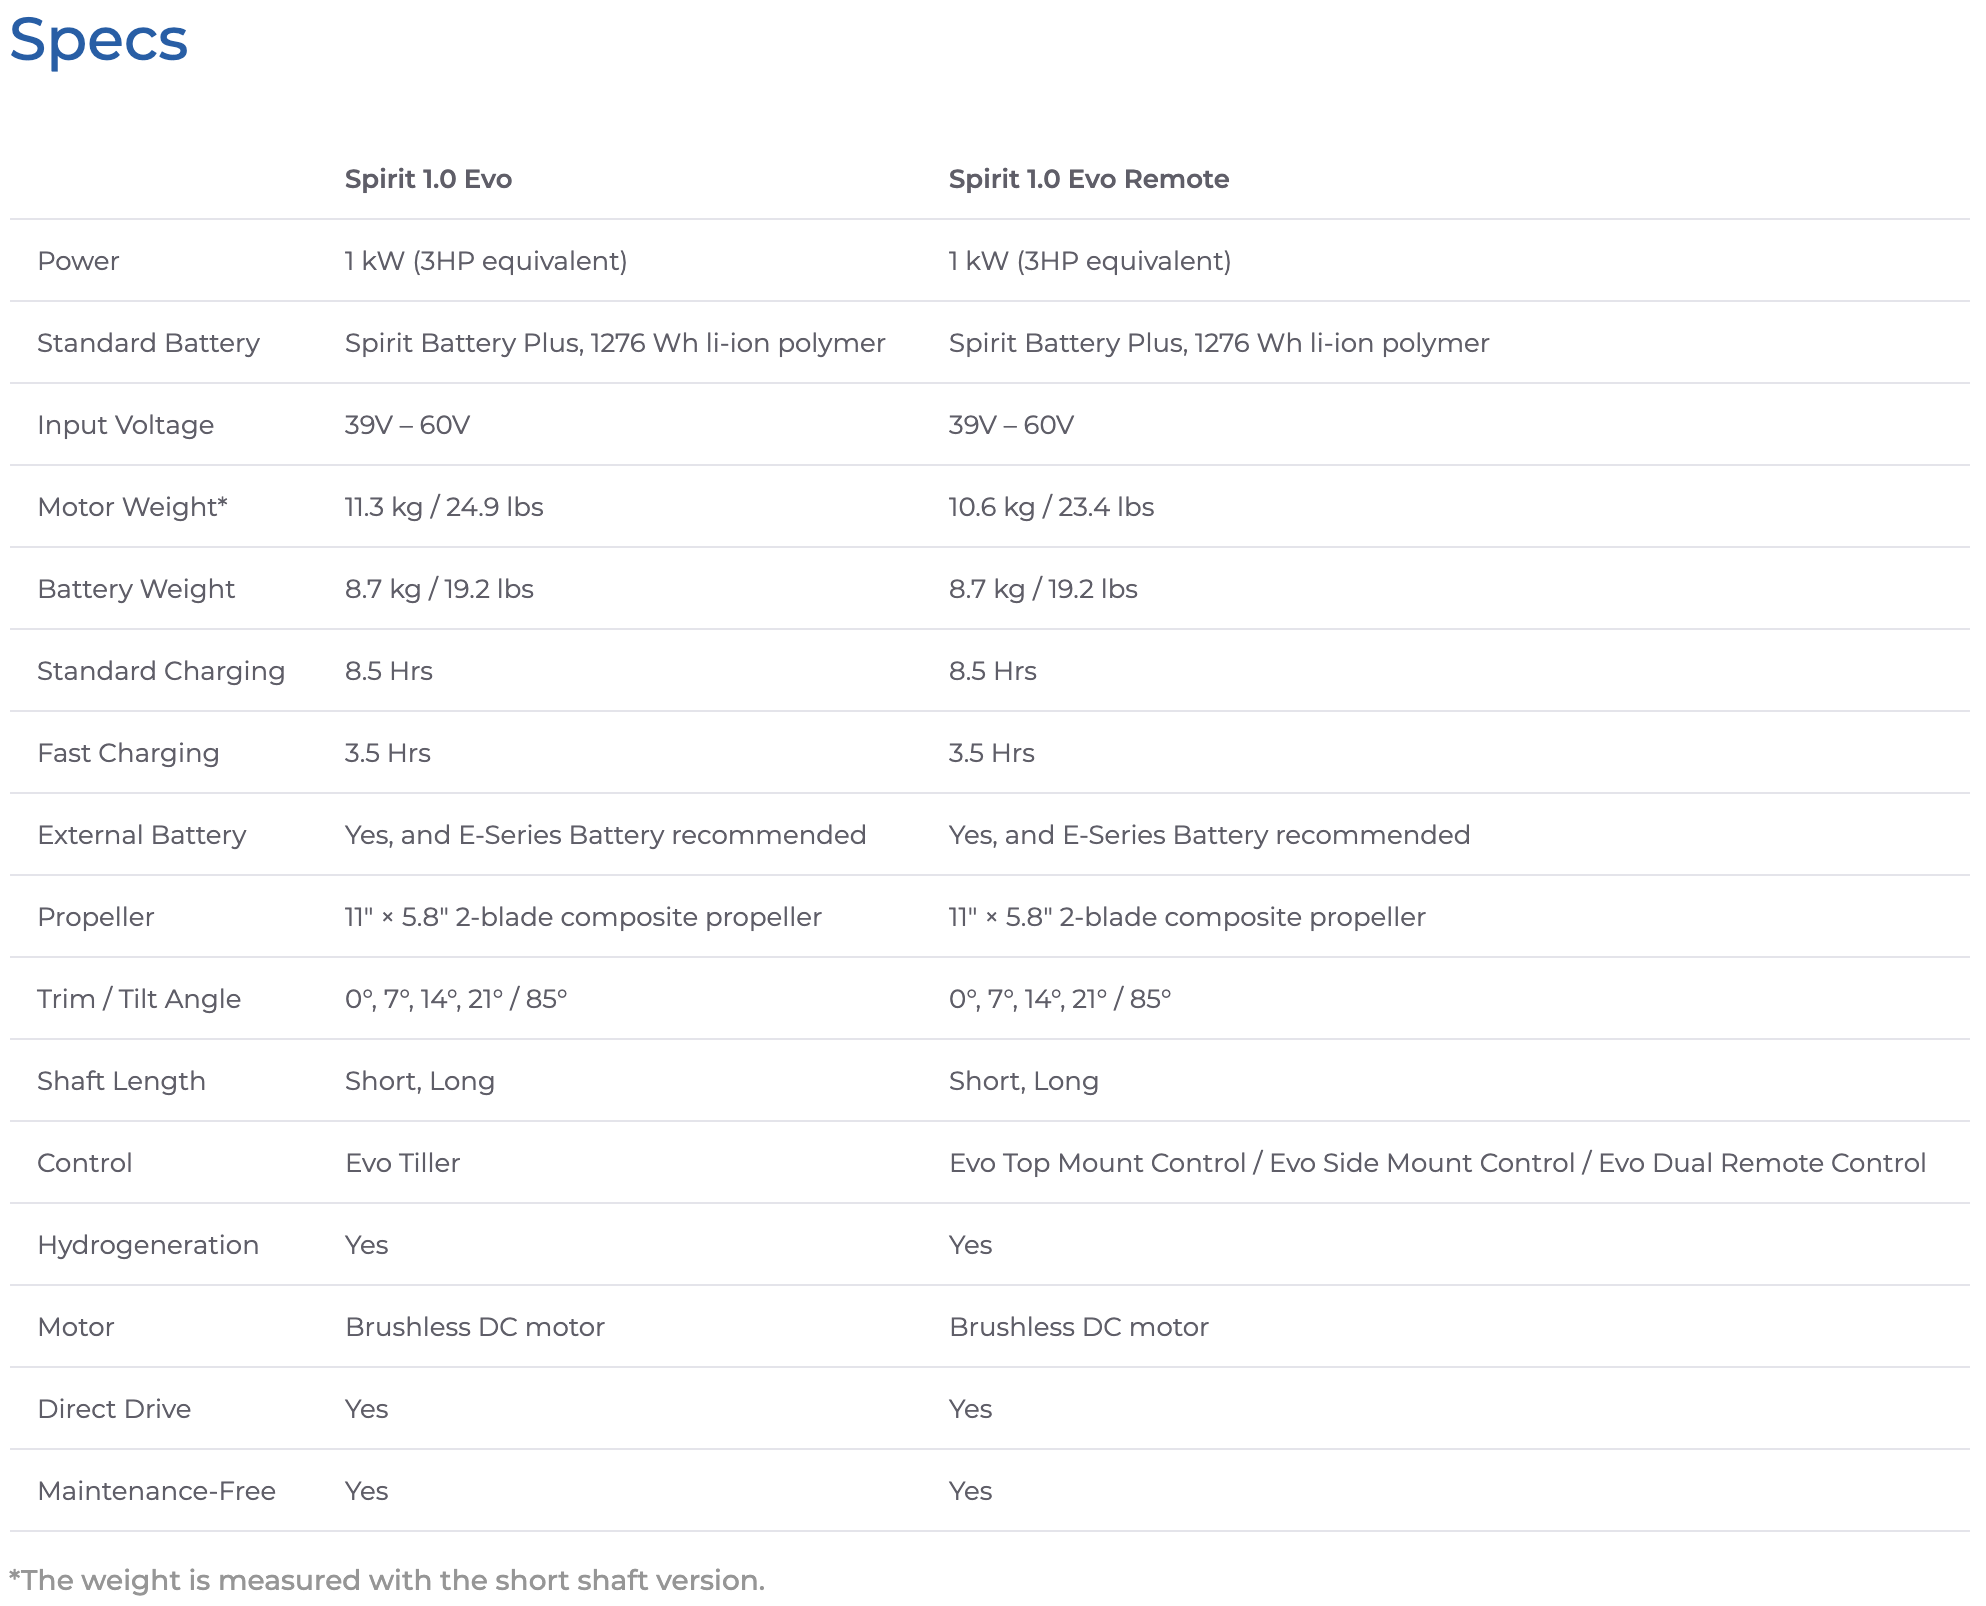Click the 11.3 kg / 24.9 lbs value
This screenshot has height=1606, width=1986.
click(x=444, y=507)
